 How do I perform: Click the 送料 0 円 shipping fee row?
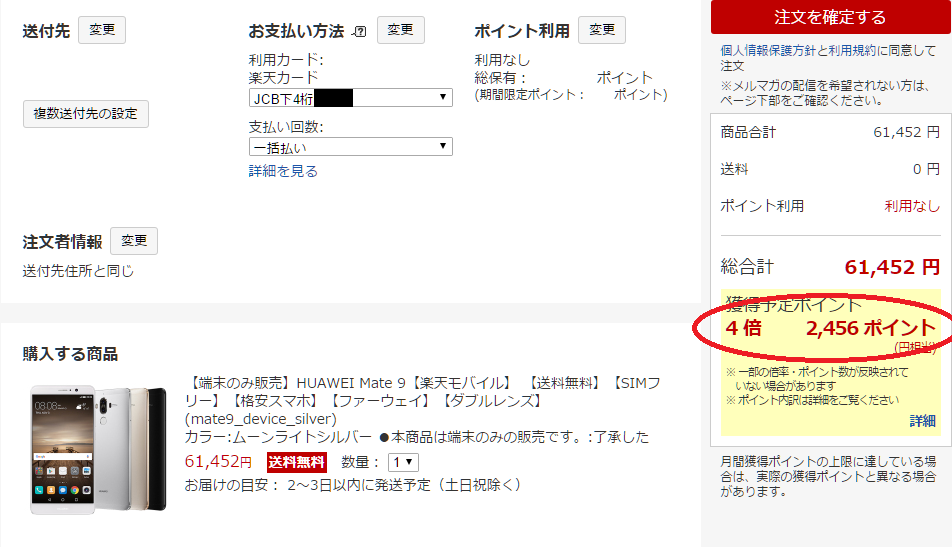coord(830,169)
